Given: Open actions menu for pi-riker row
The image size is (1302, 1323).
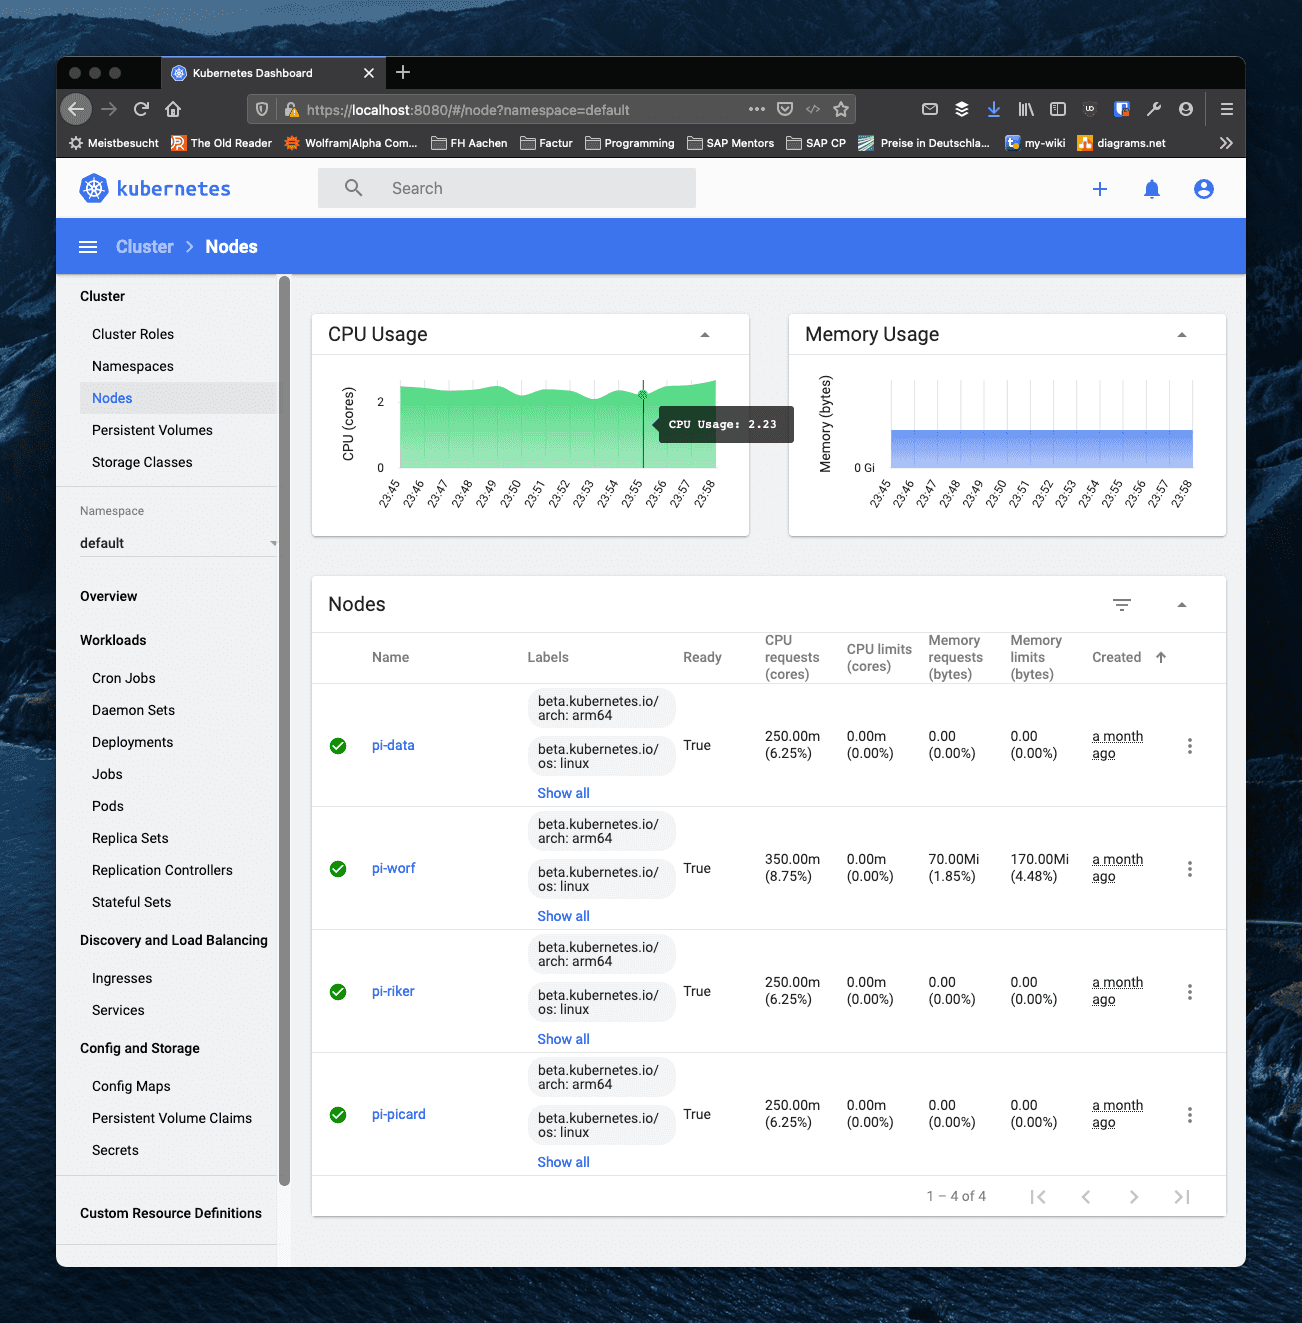Looking at the screenshot, I should tap(1190, 992).
